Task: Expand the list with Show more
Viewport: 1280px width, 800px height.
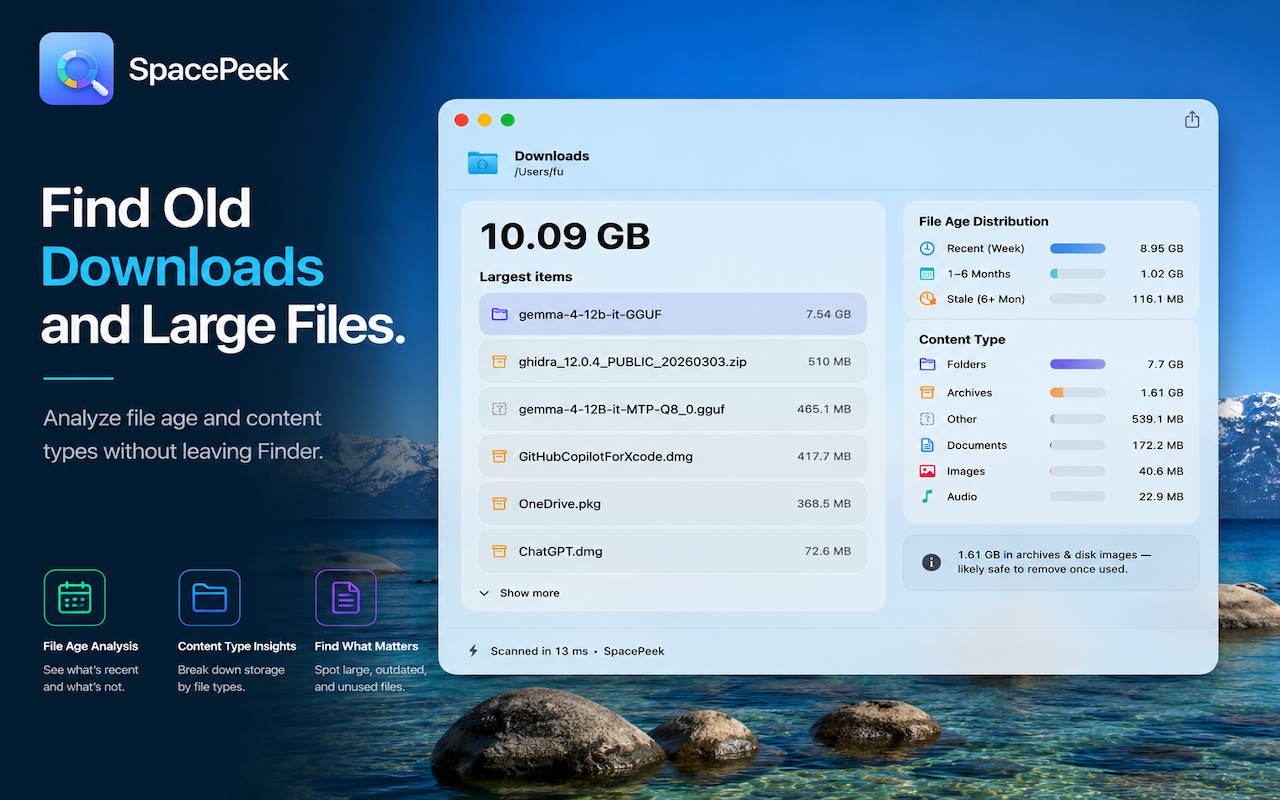Action: [x=520, y=593]
